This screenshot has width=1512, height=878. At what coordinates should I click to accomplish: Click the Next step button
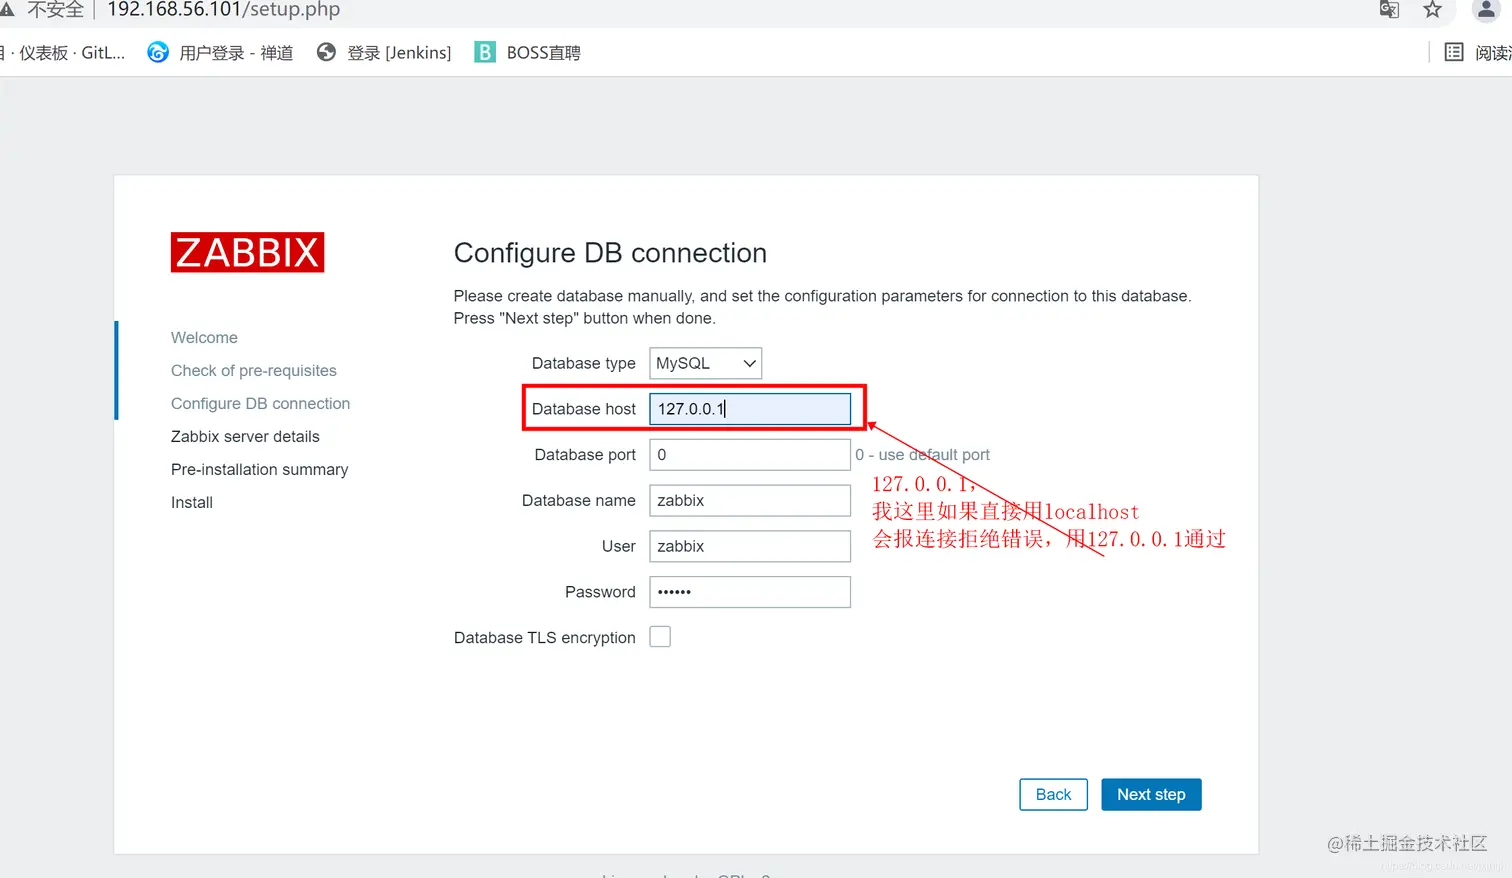(x=1151, y=794)
